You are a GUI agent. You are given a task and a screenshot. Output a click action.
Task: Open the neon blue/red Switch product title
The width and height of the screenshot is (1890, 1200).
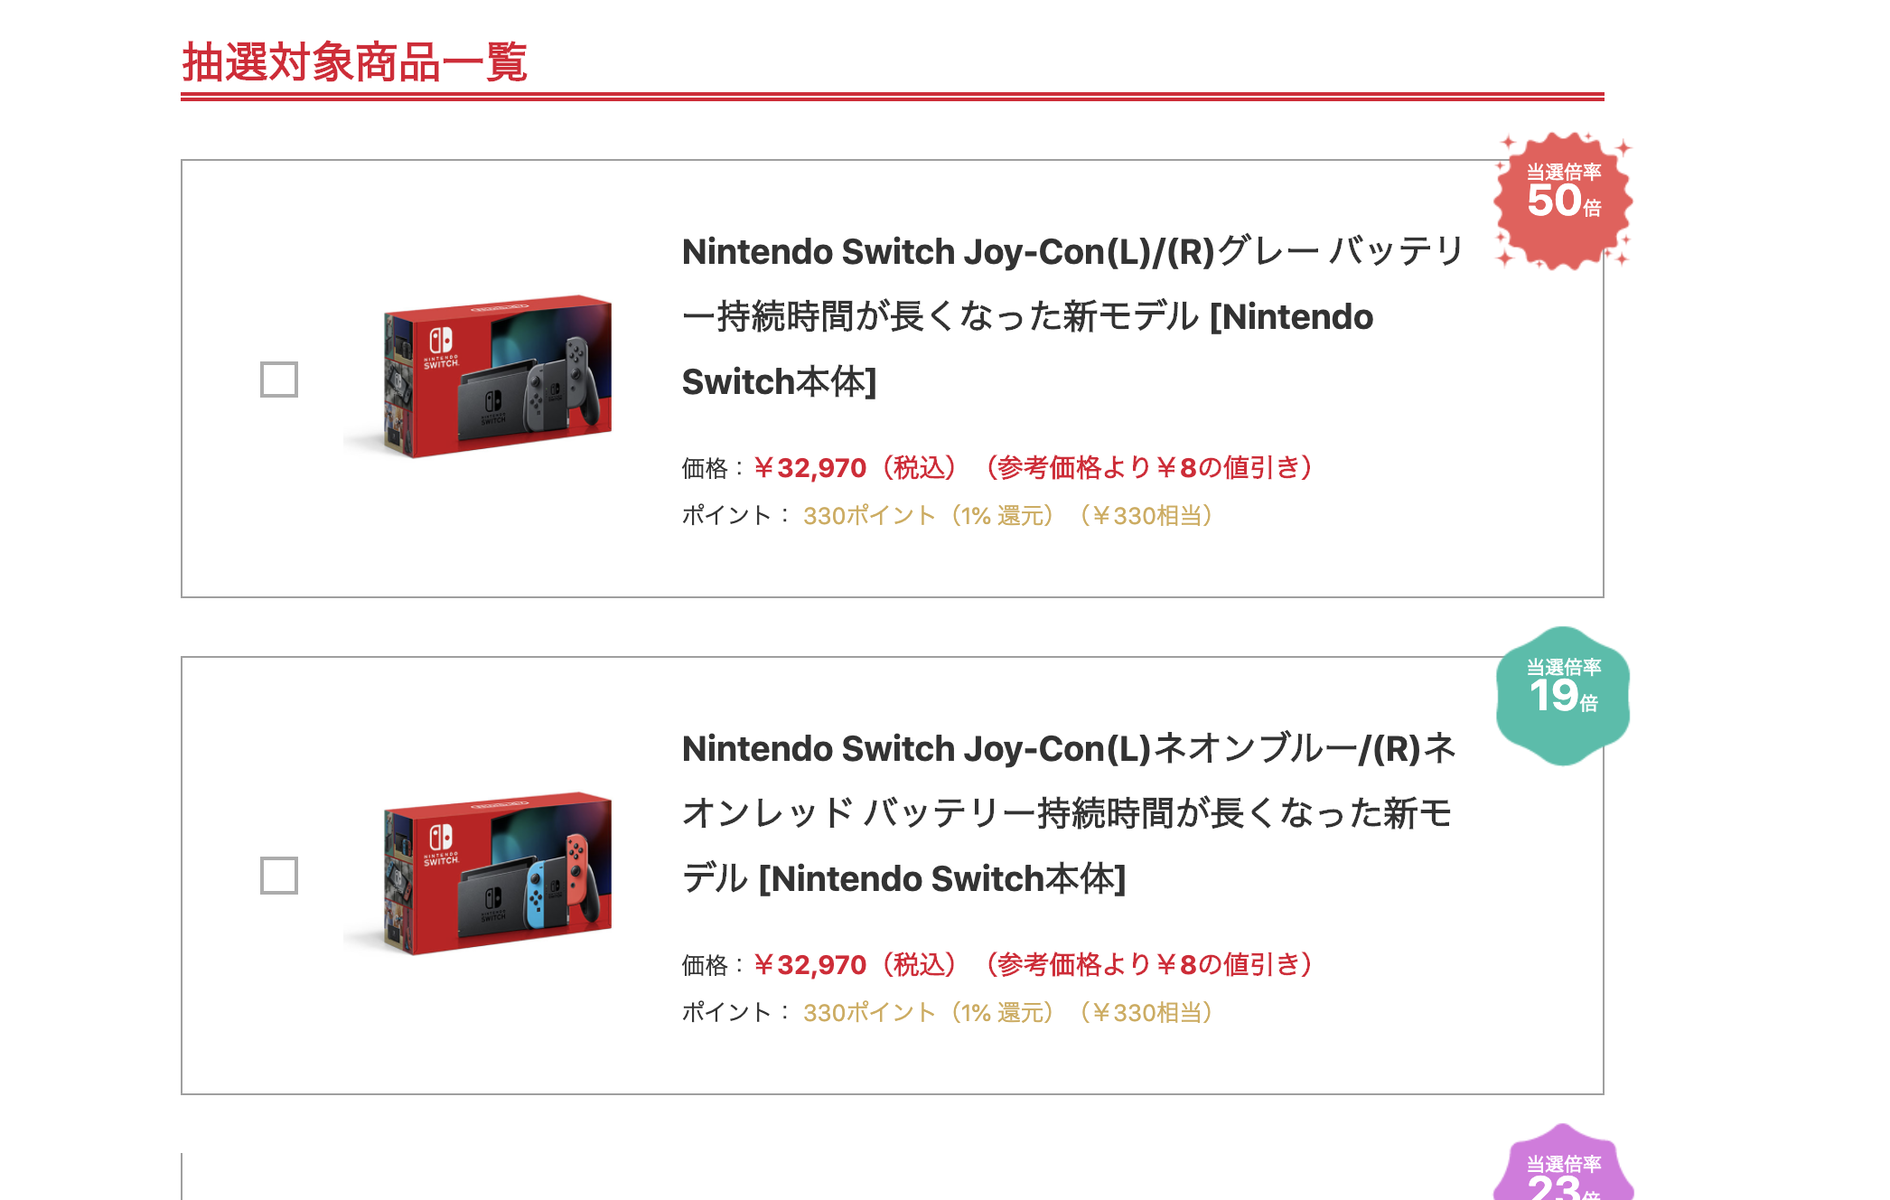pos(1069,813)
